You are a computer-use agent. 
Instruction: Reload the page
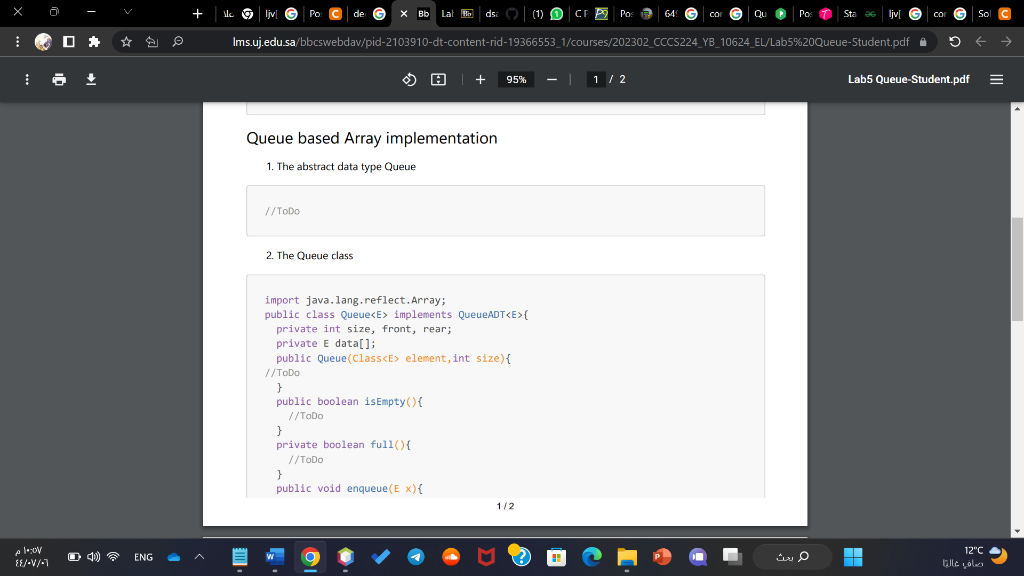955,41
